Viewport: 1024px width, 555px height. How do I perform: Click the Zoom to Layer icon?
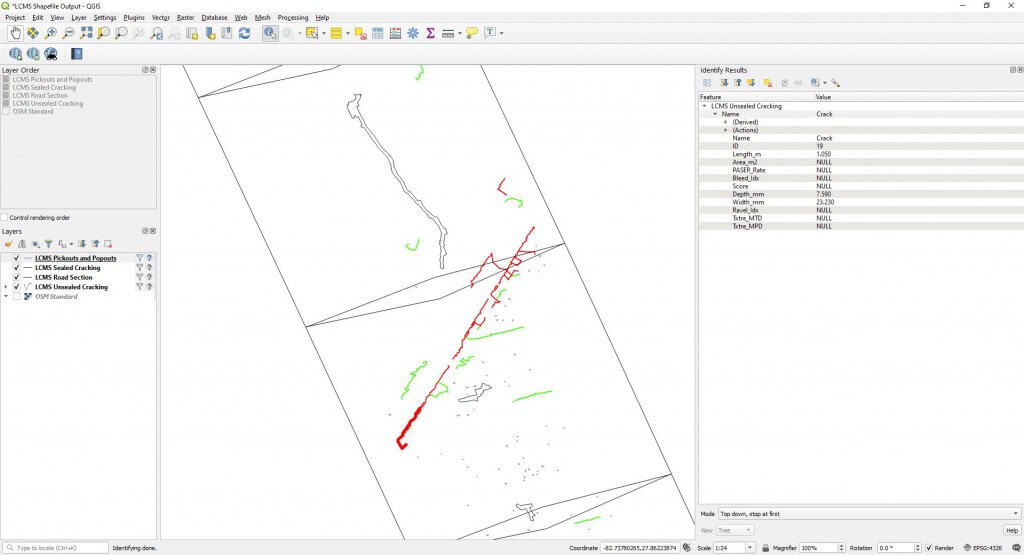(x=121, y=33)
